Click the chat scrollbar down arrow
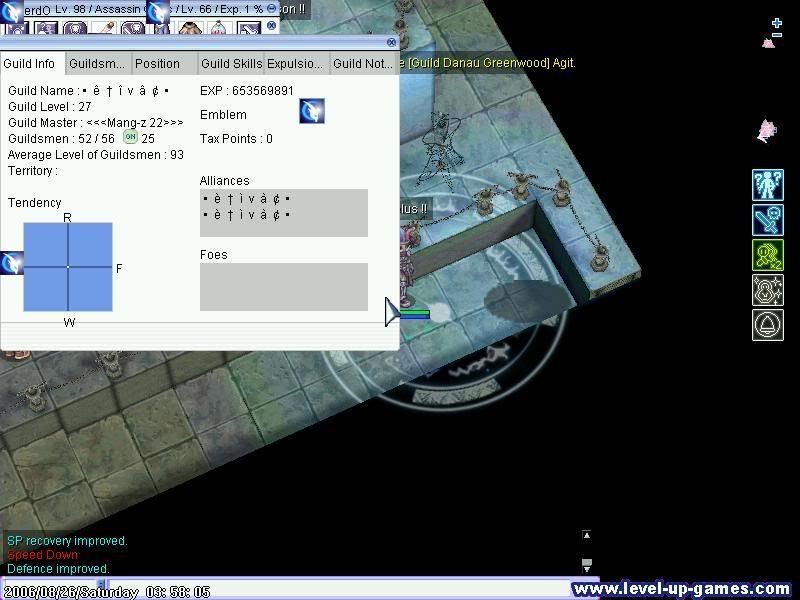 (x=588, y=571)
